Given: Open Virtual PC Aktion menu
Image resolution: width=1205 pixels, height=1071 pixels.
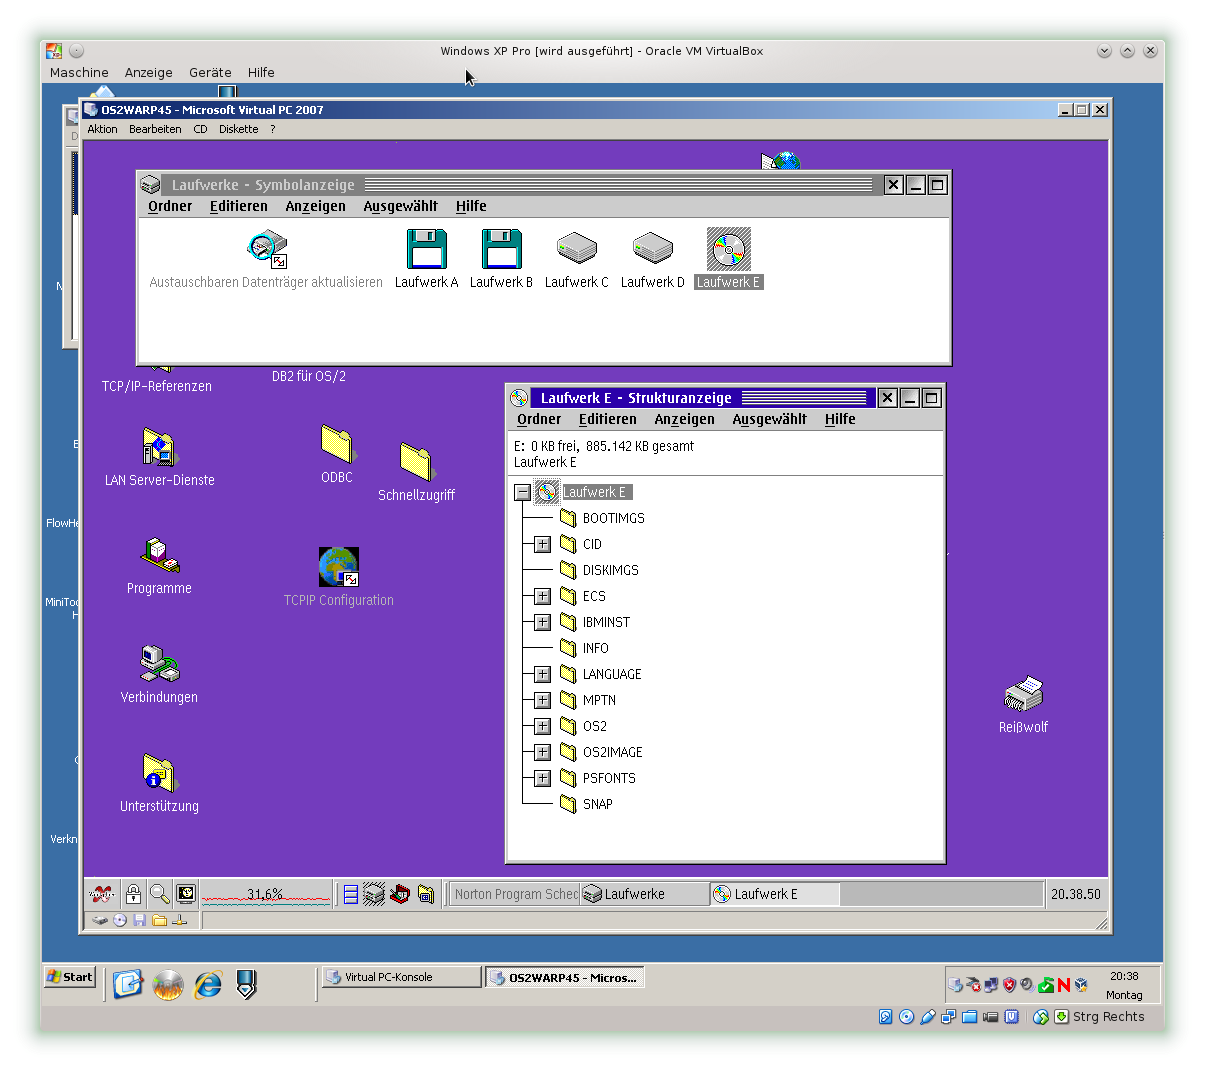Looking at the screenshot, I should (102, 129).
